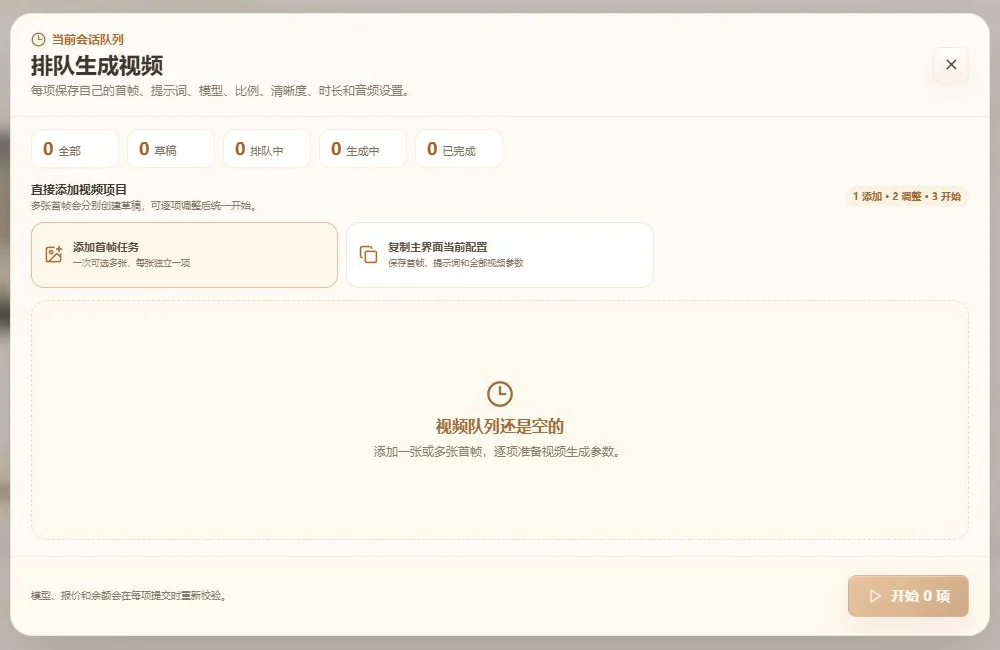Click the 复制主界面当前配置 card
The image size is (1000, 650).
[x=499, y=255]
